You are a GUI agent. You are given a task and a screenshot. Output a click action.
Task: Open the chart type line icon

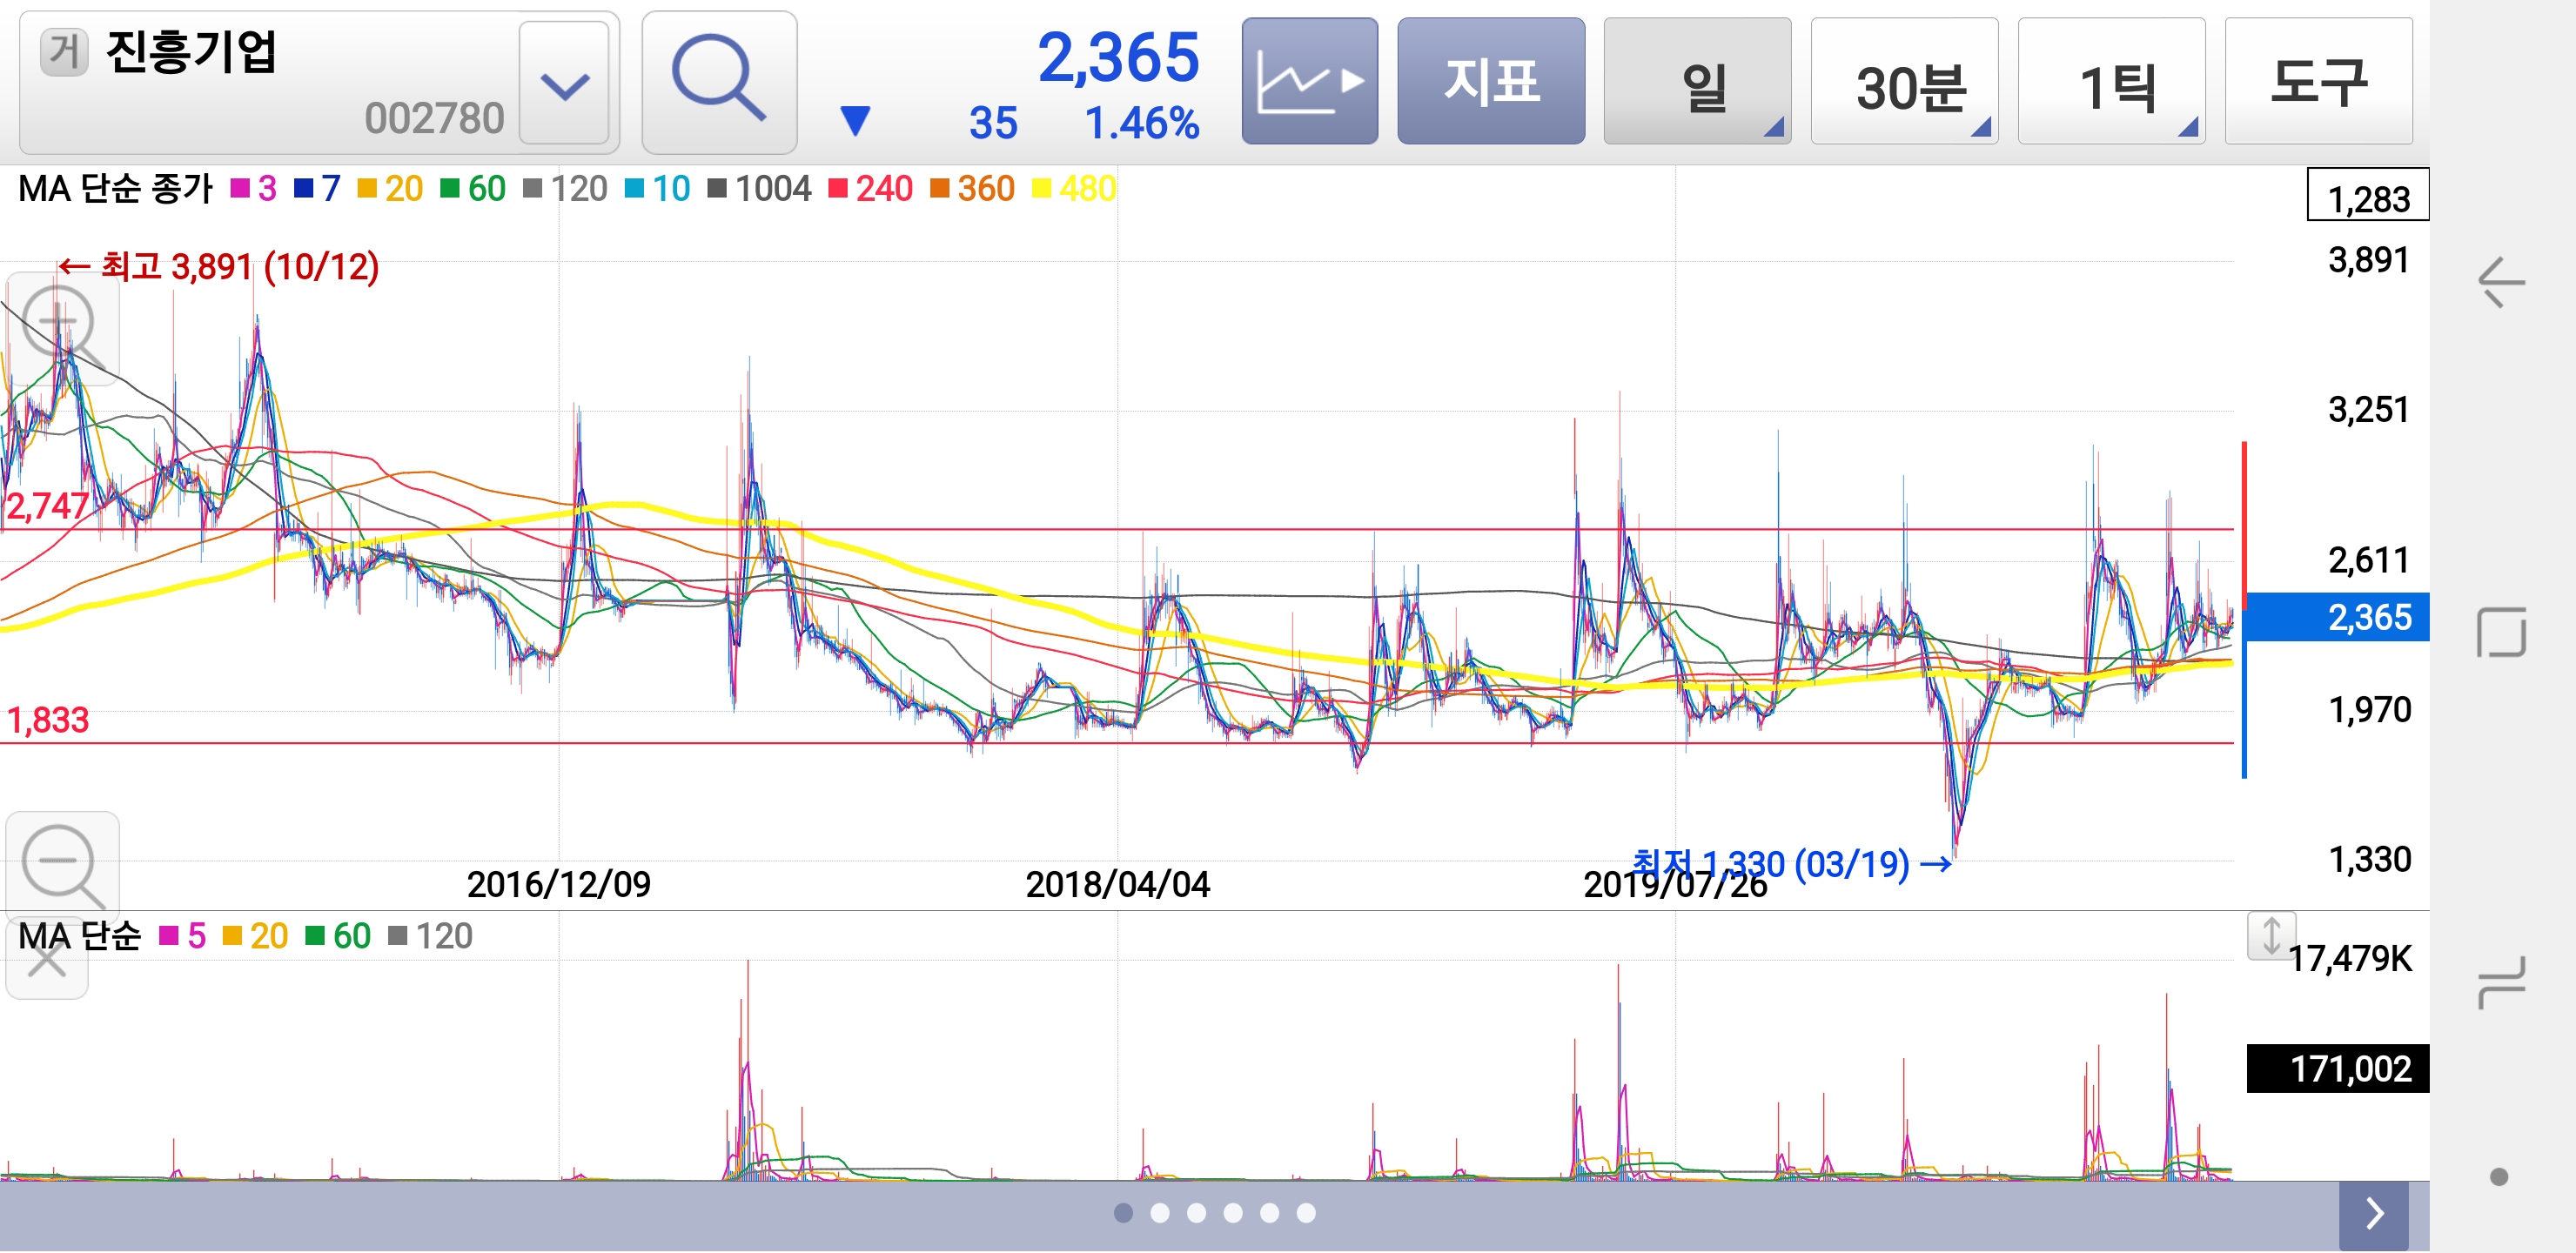[1309, 82]
